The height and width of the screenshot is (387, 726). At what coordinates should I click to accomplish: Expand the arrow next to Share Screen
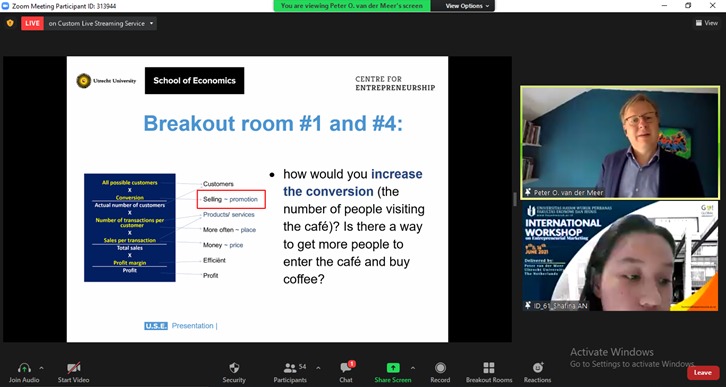(413, 368)
